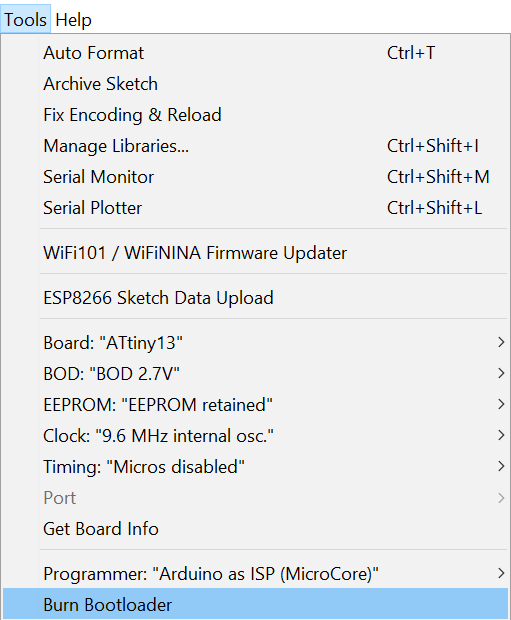Open the Tools menu in menu bar
Screen dimensions: 511x620
(25, 19)
